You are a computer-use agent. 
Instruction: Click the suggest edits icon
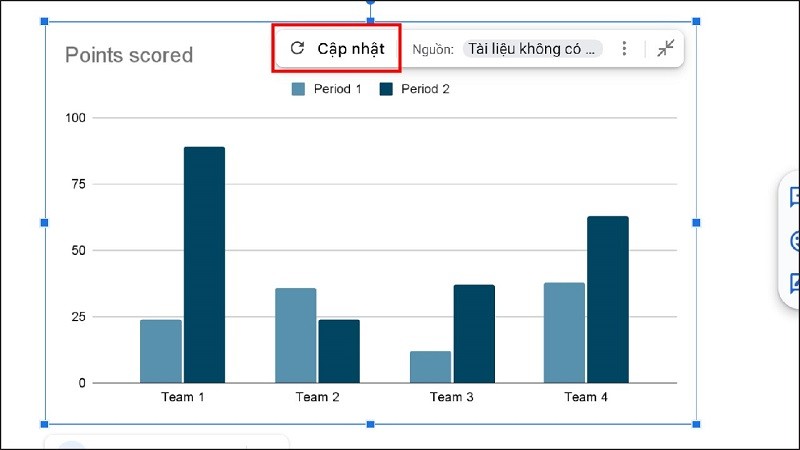click(795, 283)
